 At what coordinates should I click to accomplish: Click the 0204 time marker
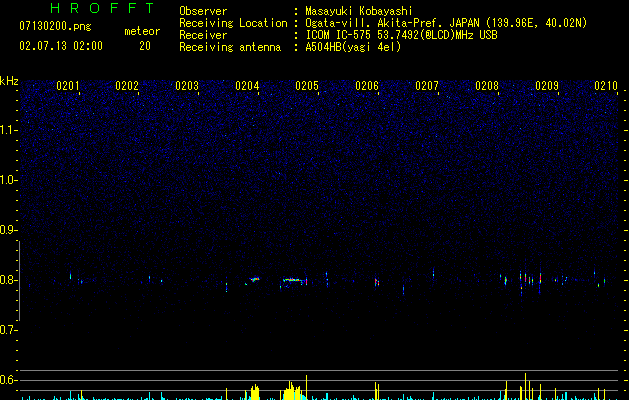pos(247,86)
